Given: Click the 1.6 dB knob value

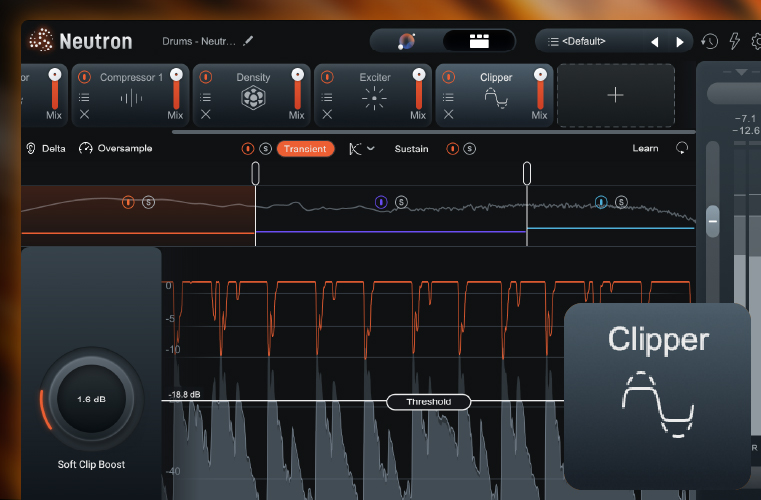Looking at the screenshot, I should tap(91, 399).
